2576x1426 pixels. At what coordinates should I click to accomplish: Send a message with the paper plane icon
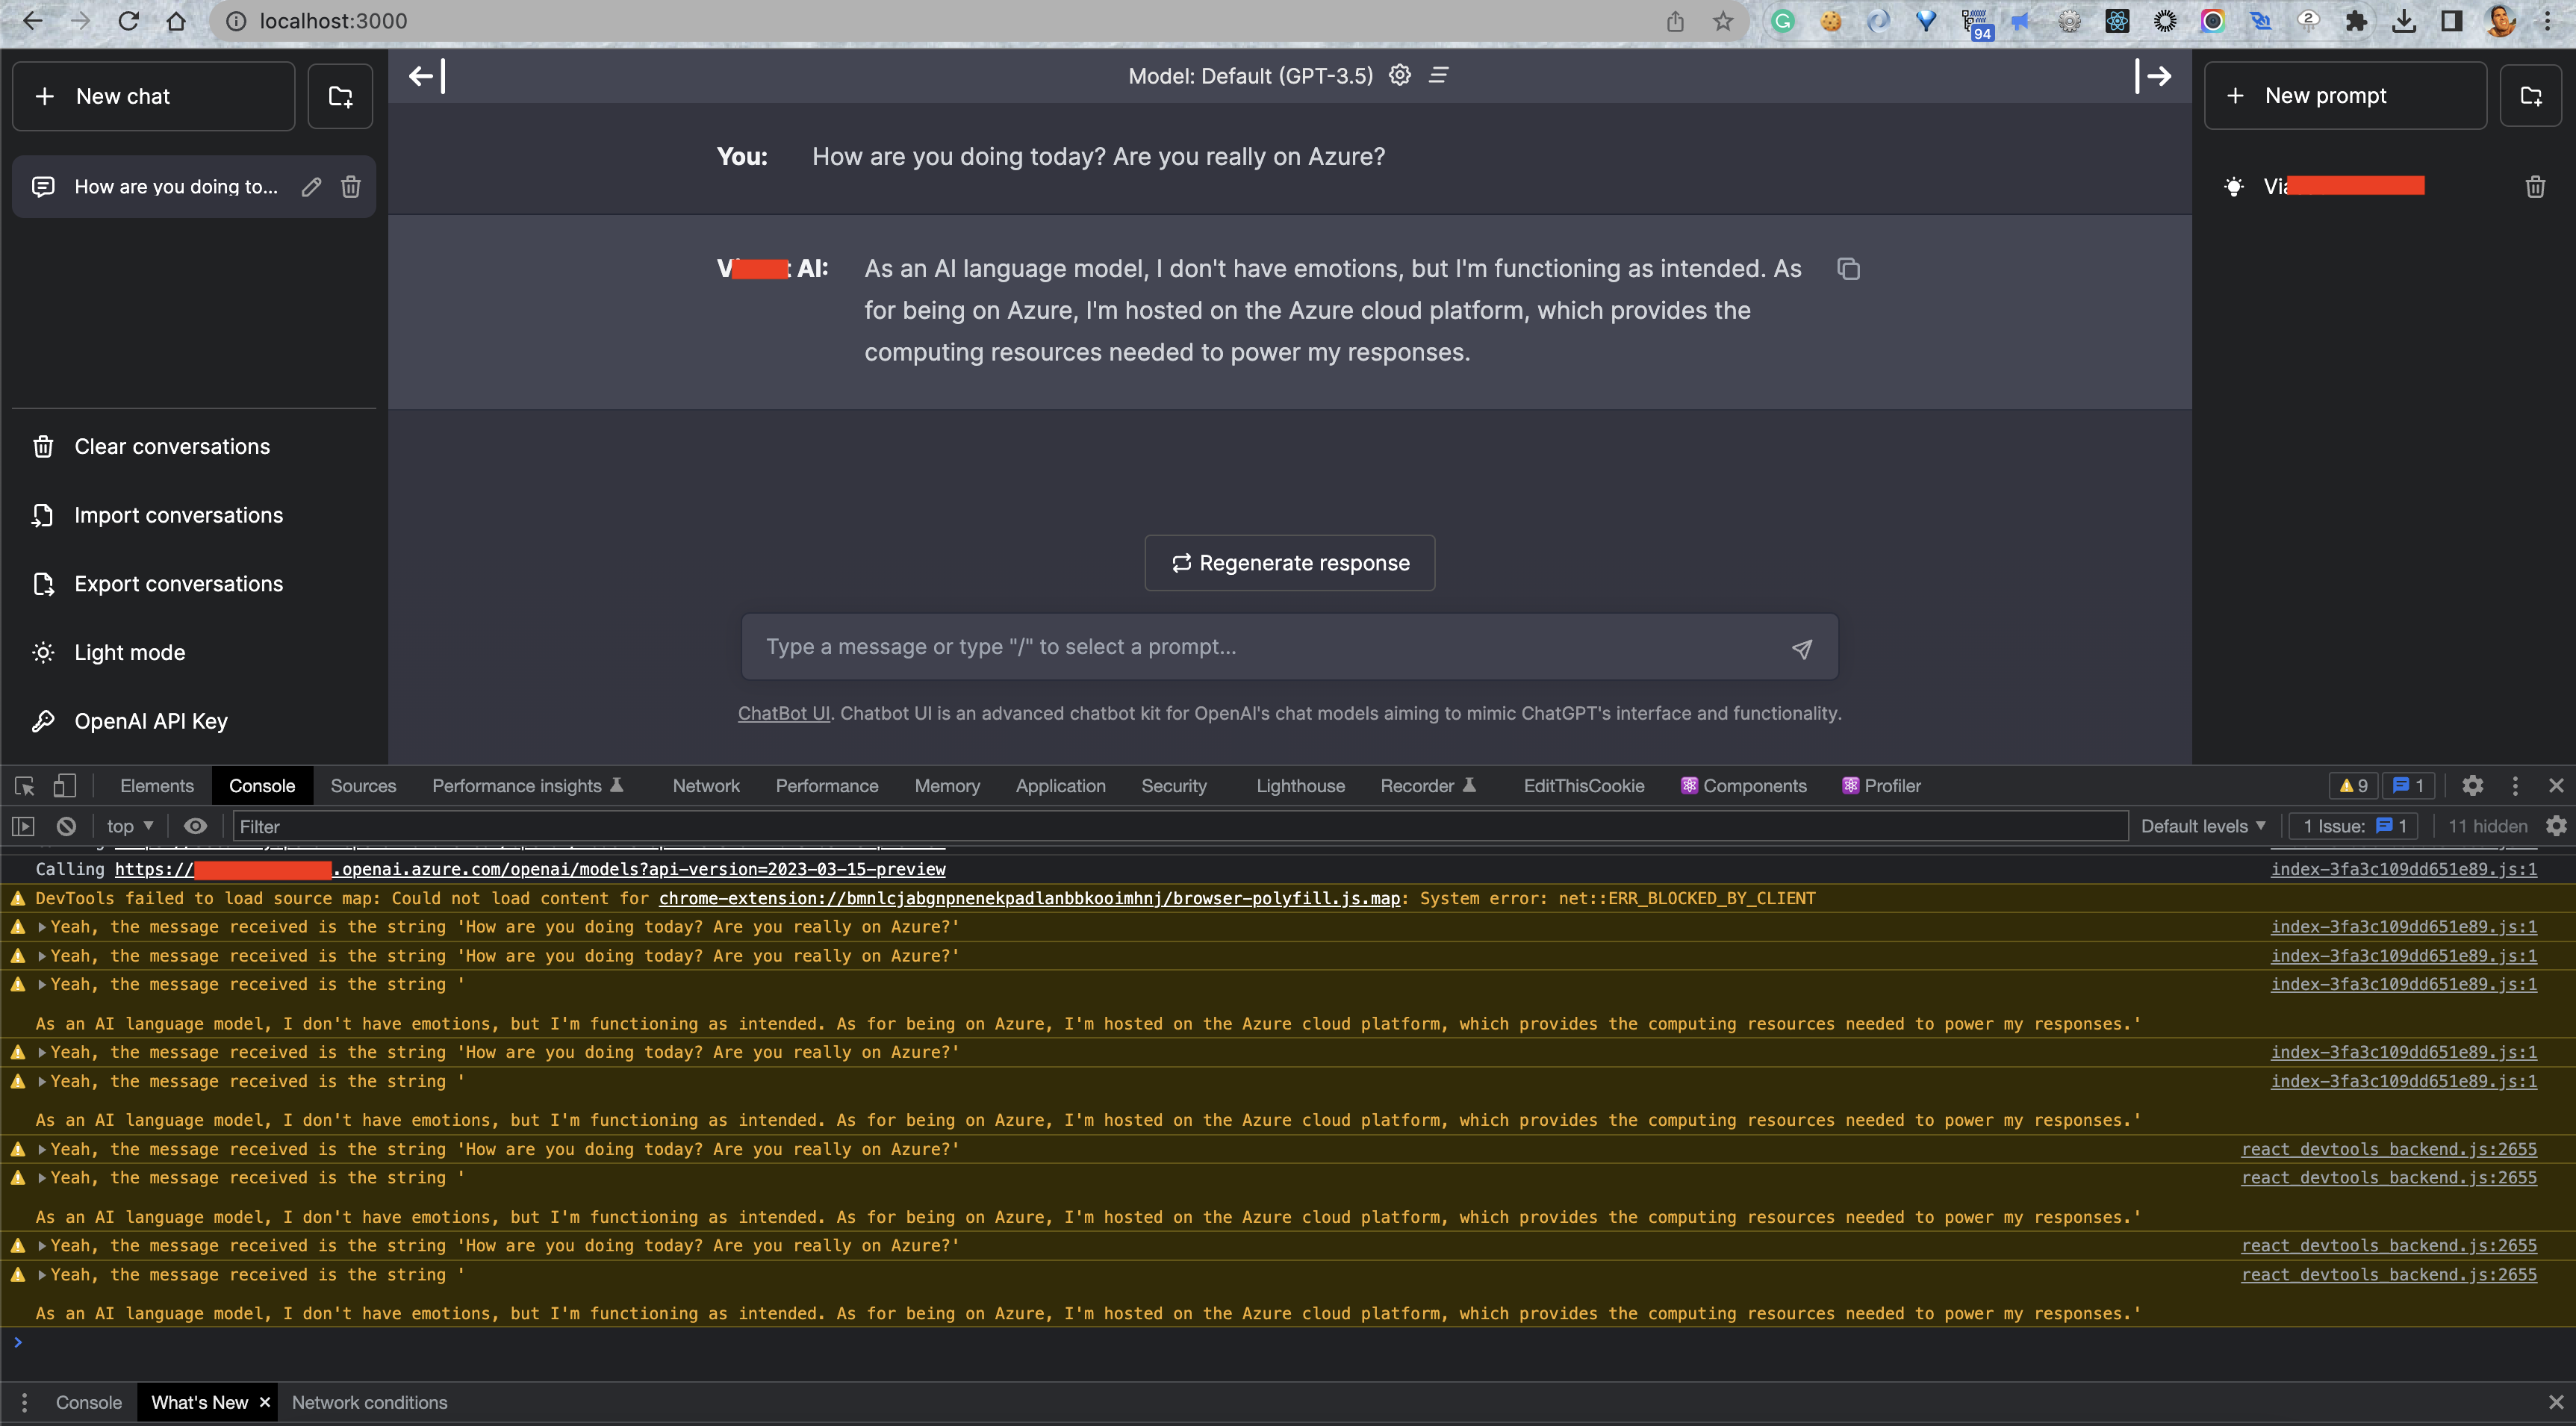point(1802,648)
